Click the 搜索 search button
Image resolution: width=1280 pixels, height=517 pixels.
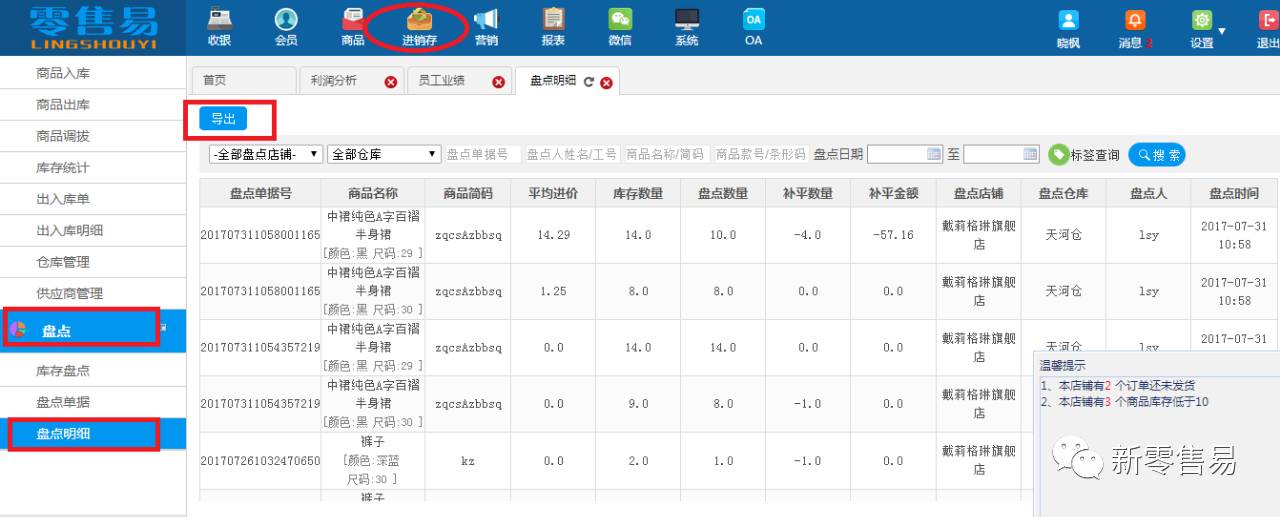click(x=1157, y=155)
